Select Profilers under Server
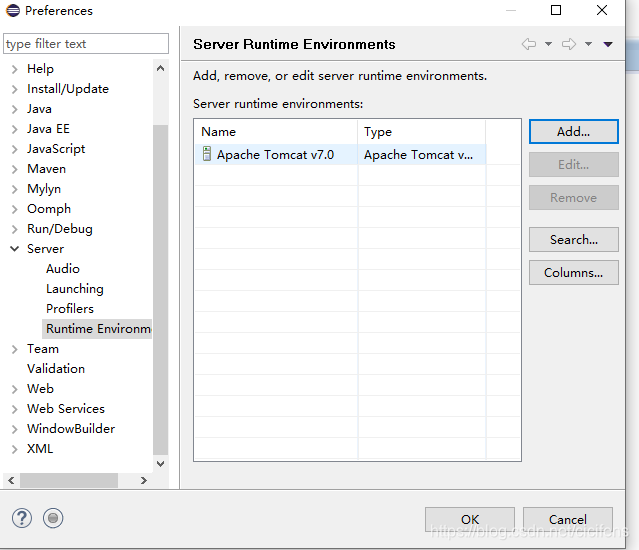639x550 pixels. pyautogui.click(x=70, y=309)
